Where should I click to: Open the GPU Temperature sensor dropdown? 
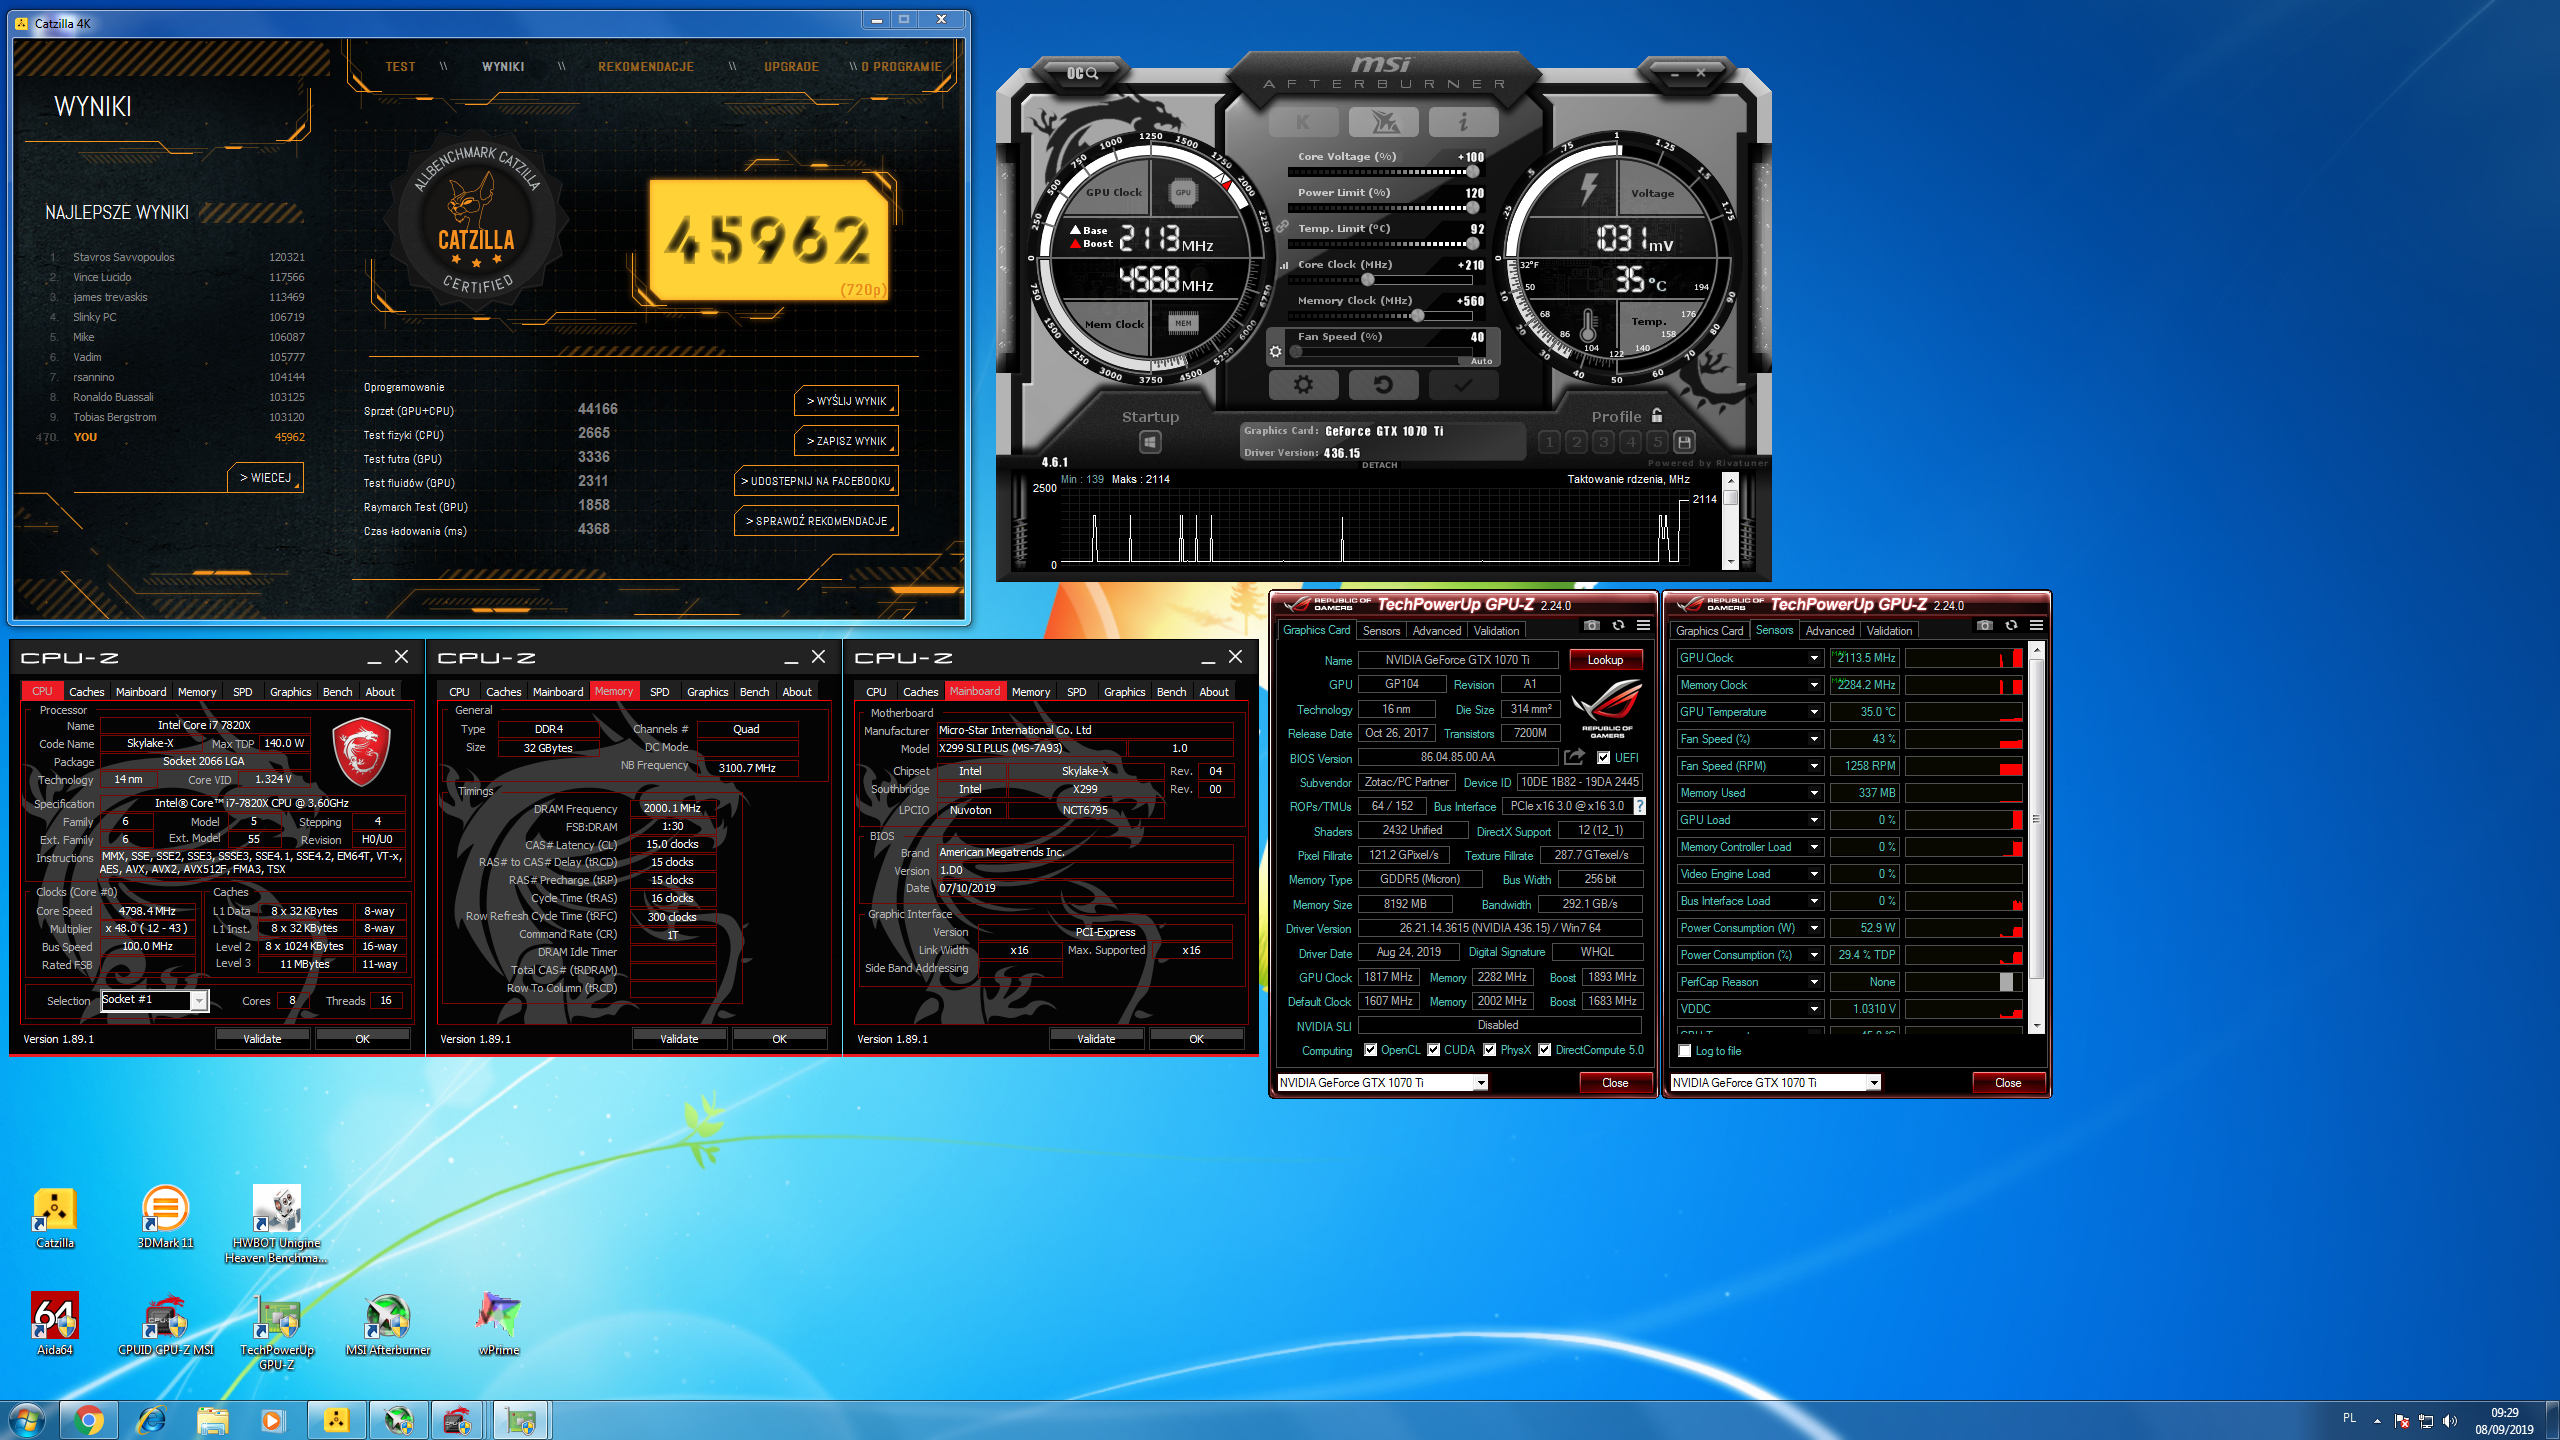pos(1814,712)
